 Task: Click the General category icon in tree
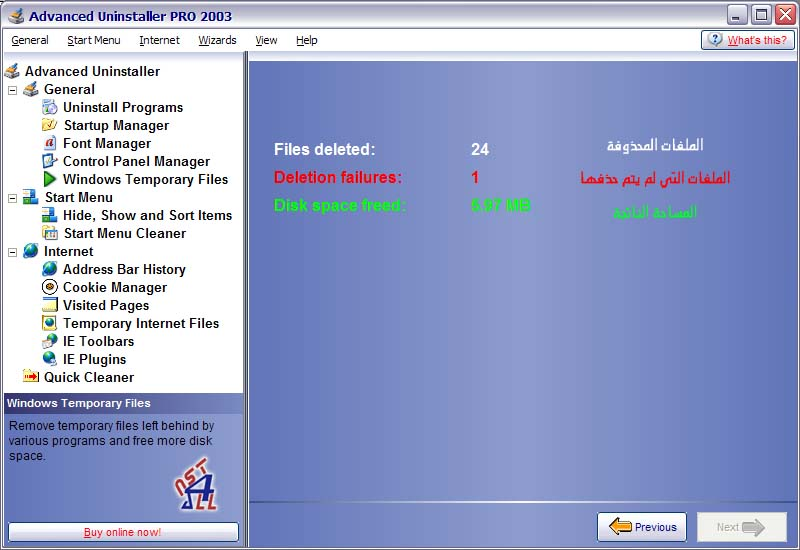click(x=31, y=89)
